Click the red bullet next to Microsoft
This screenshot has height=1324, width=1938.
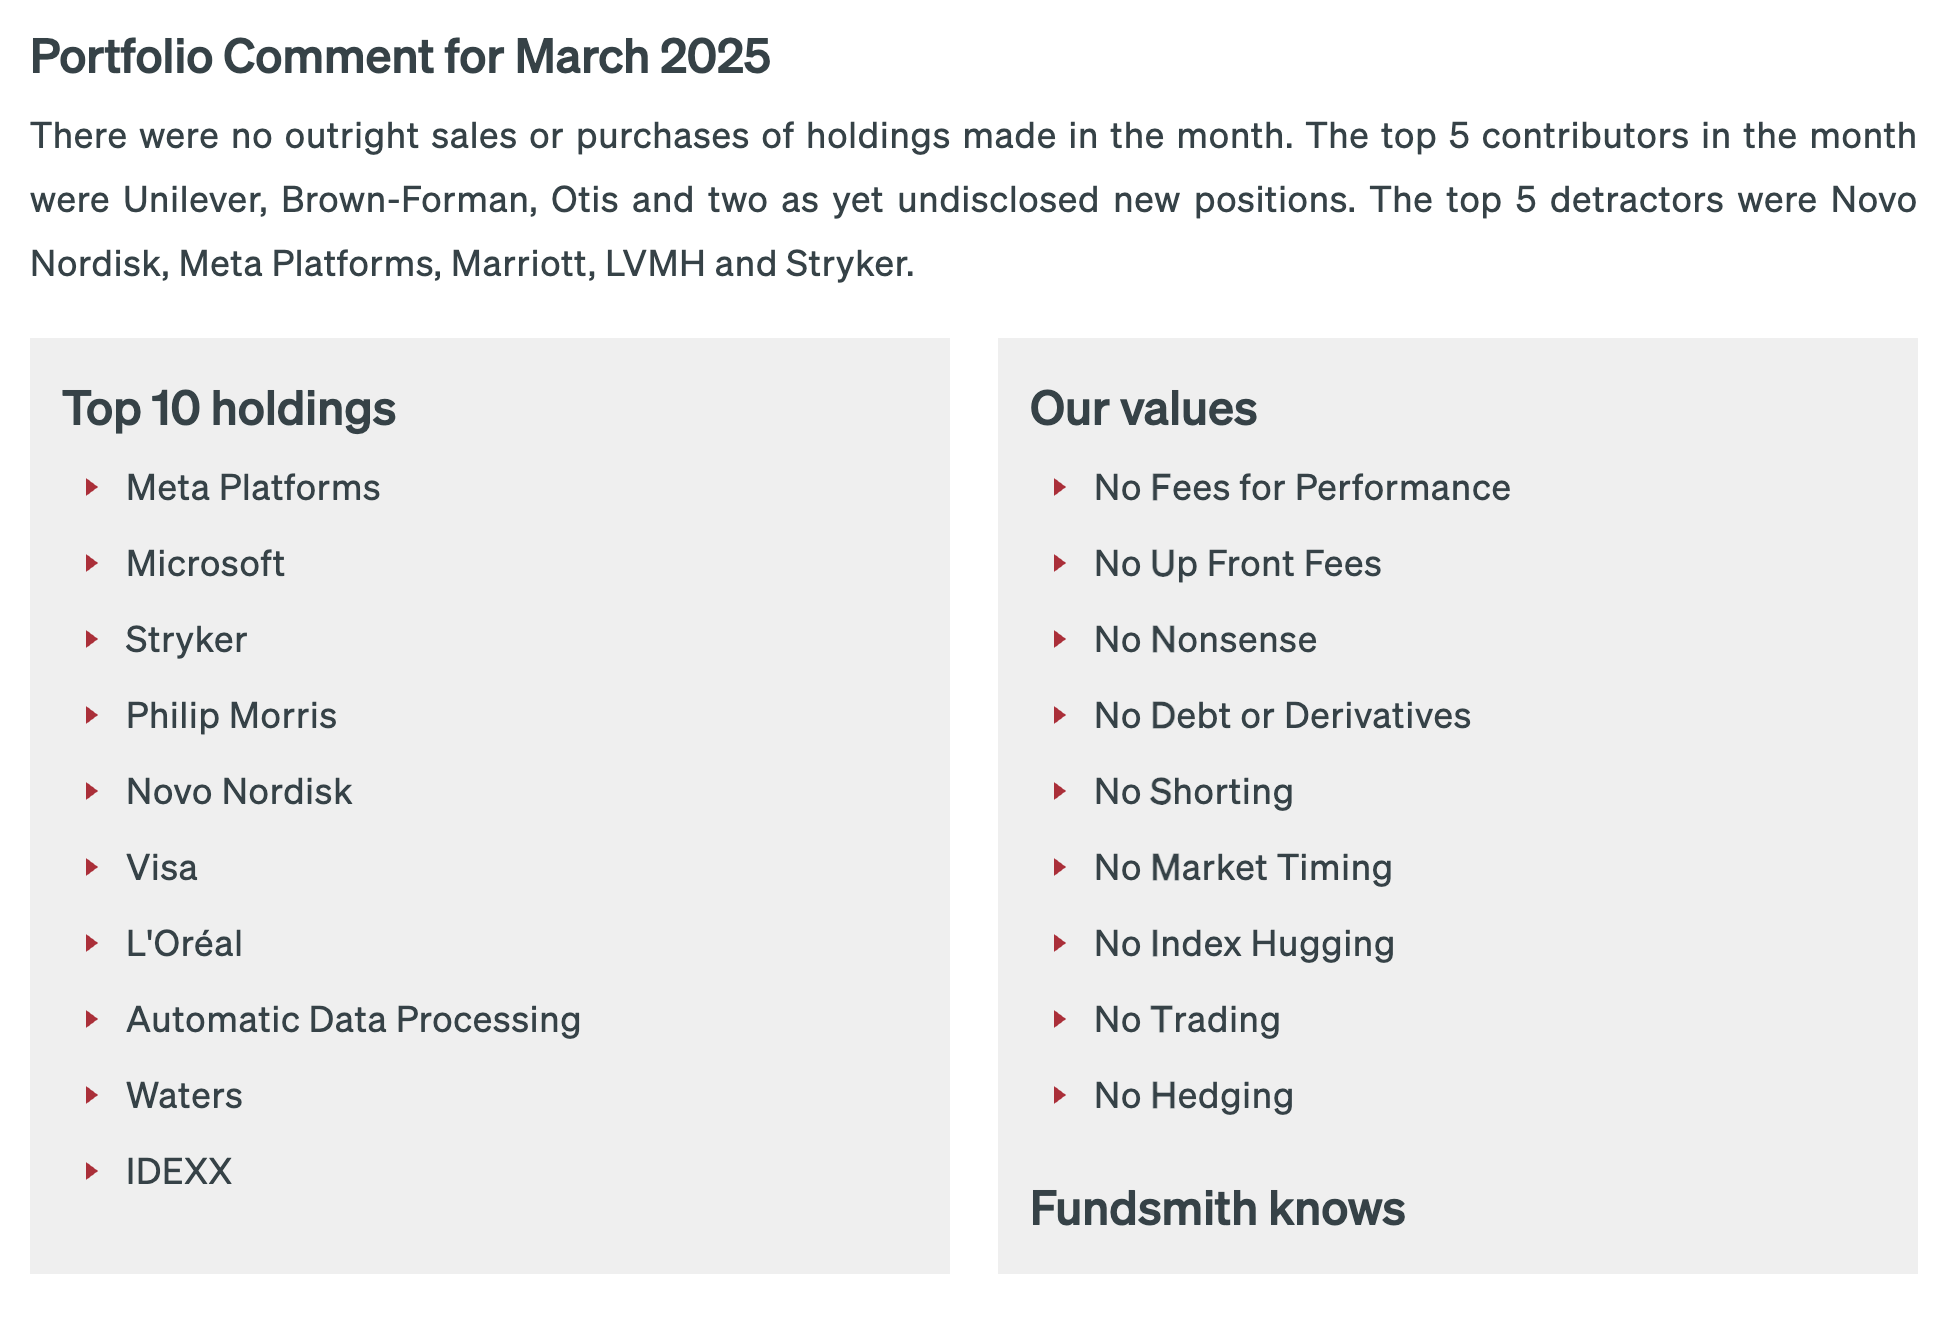click(x=92, y=564)
